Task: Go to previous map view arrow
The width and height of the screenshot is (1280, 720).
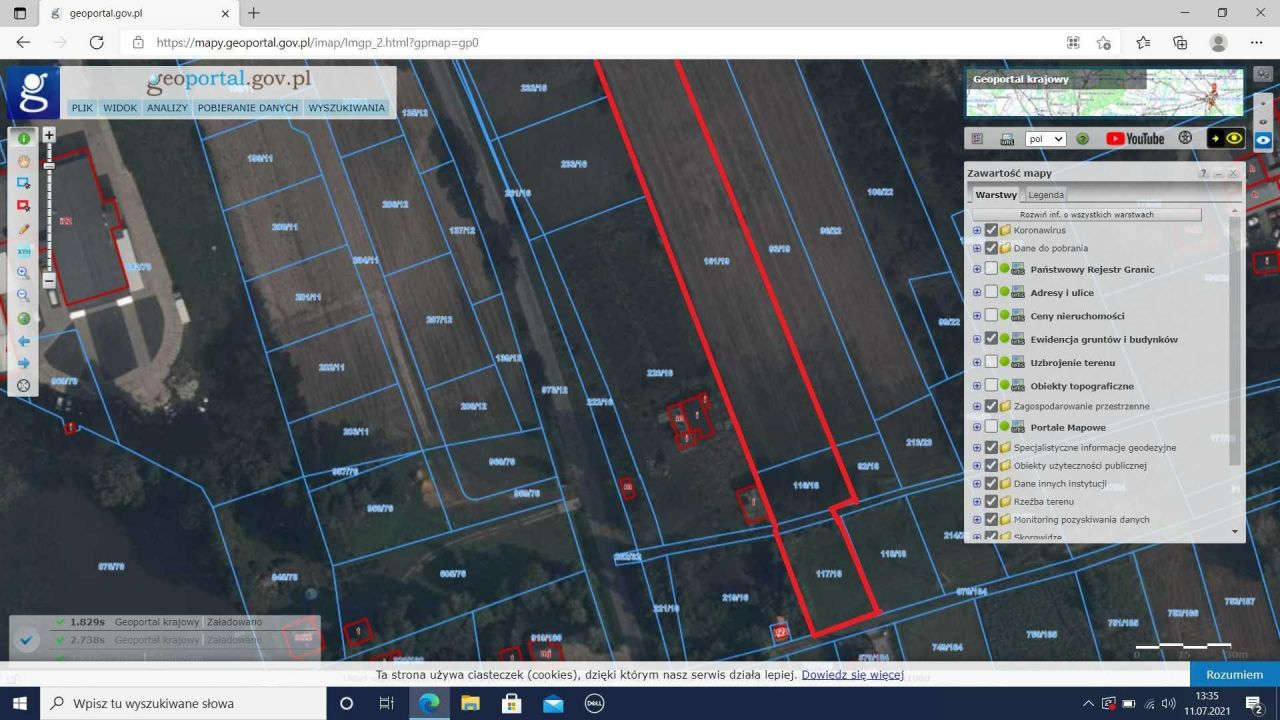Action: pyautogui.click(x=23, y=341)
